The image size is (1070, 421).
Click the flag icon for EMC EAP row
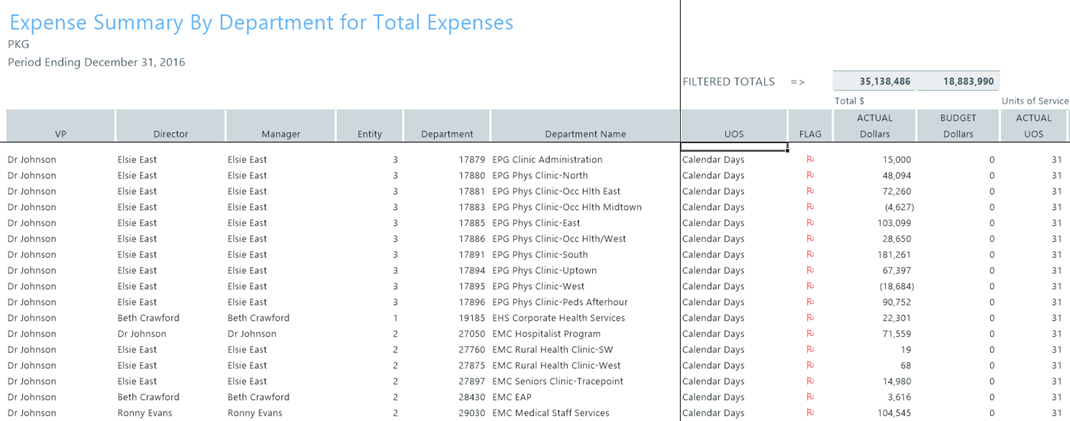pyautogui.click(x=809, y=397)
